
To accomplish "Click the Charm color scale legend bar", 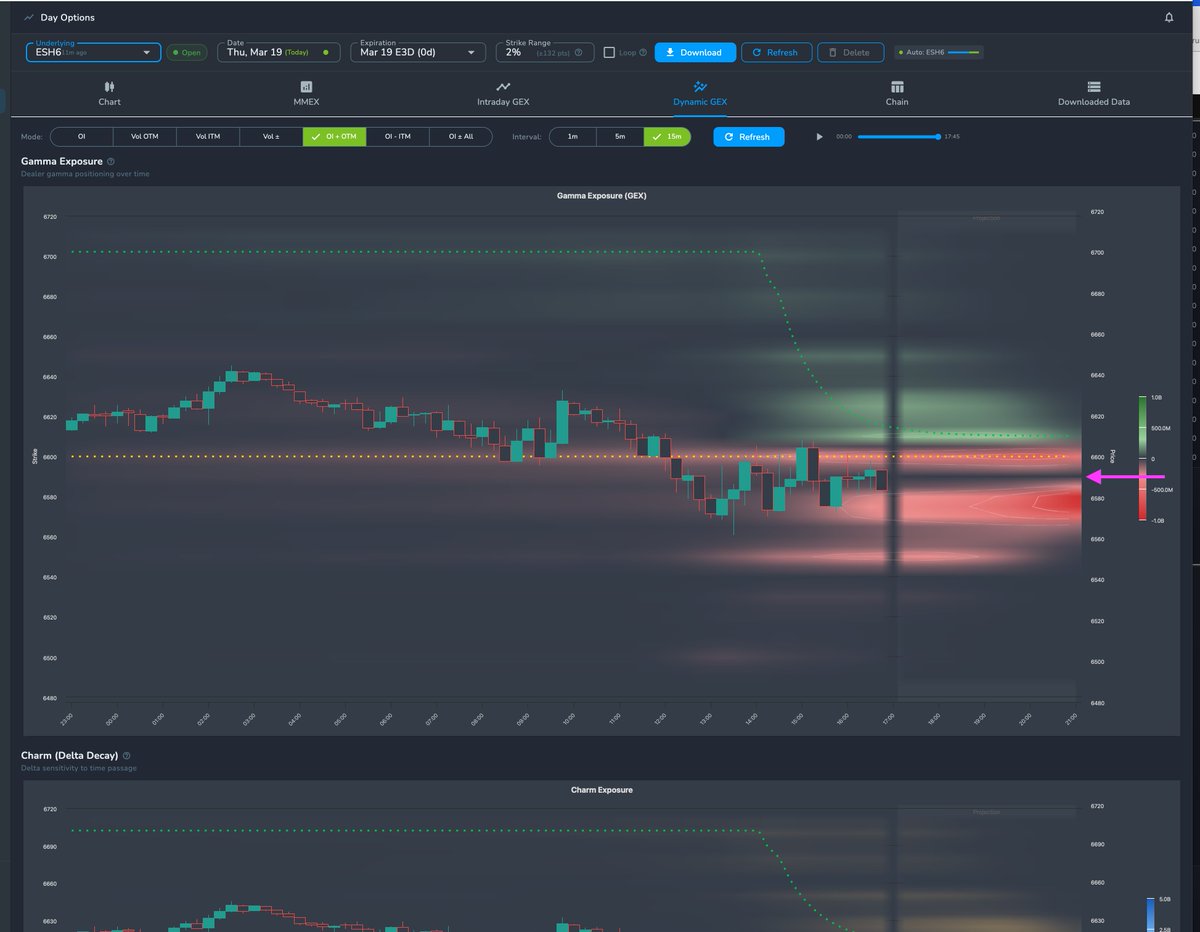I will 1149,914.
